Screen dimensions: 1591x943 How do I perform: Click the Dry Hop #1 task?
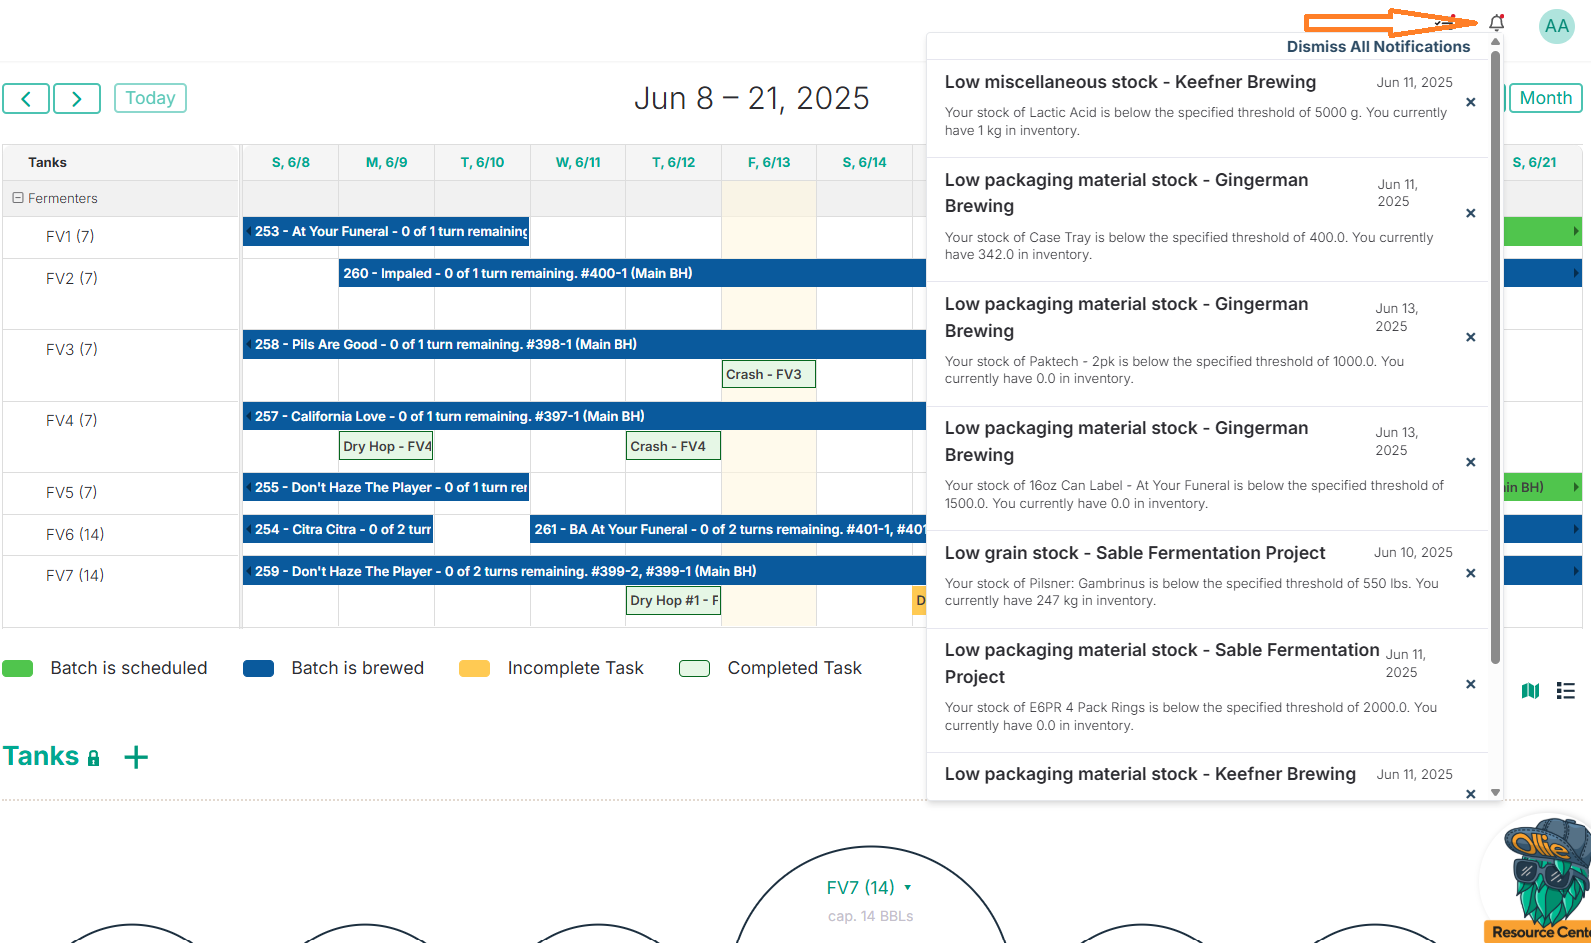[x=673, y=600]
